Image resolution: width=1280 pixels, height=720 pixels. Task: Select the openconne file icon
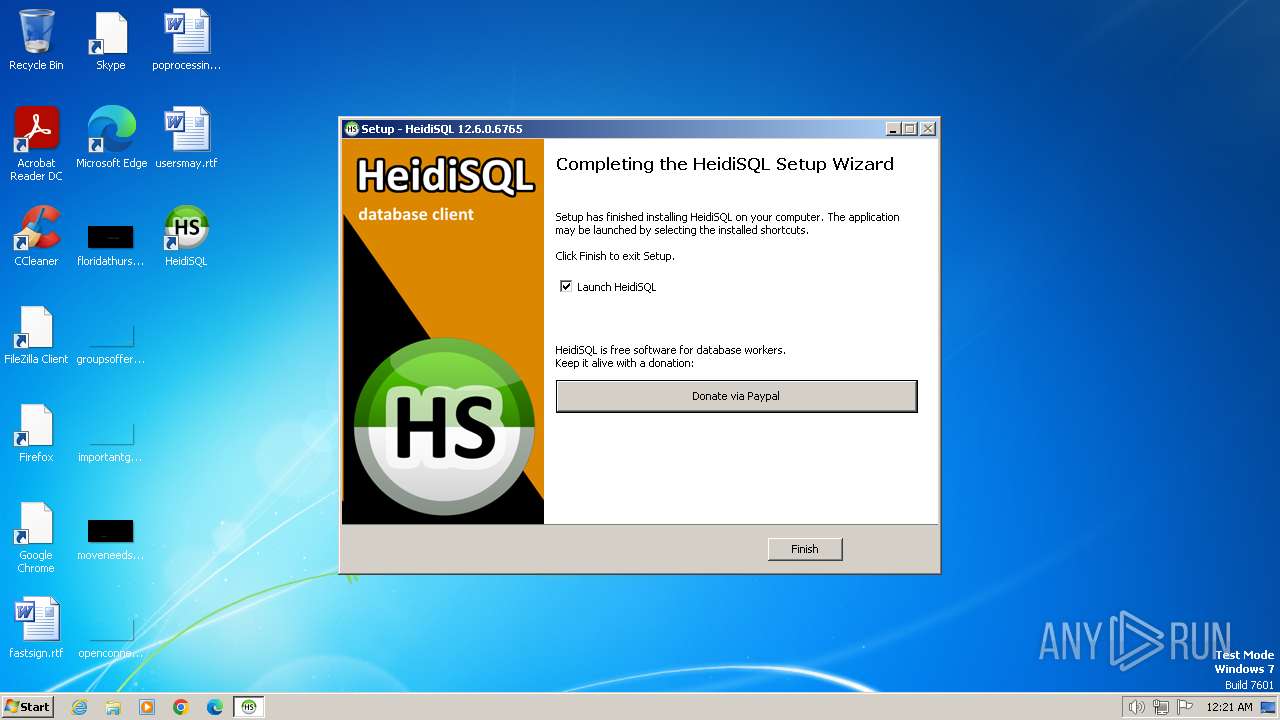110,637
